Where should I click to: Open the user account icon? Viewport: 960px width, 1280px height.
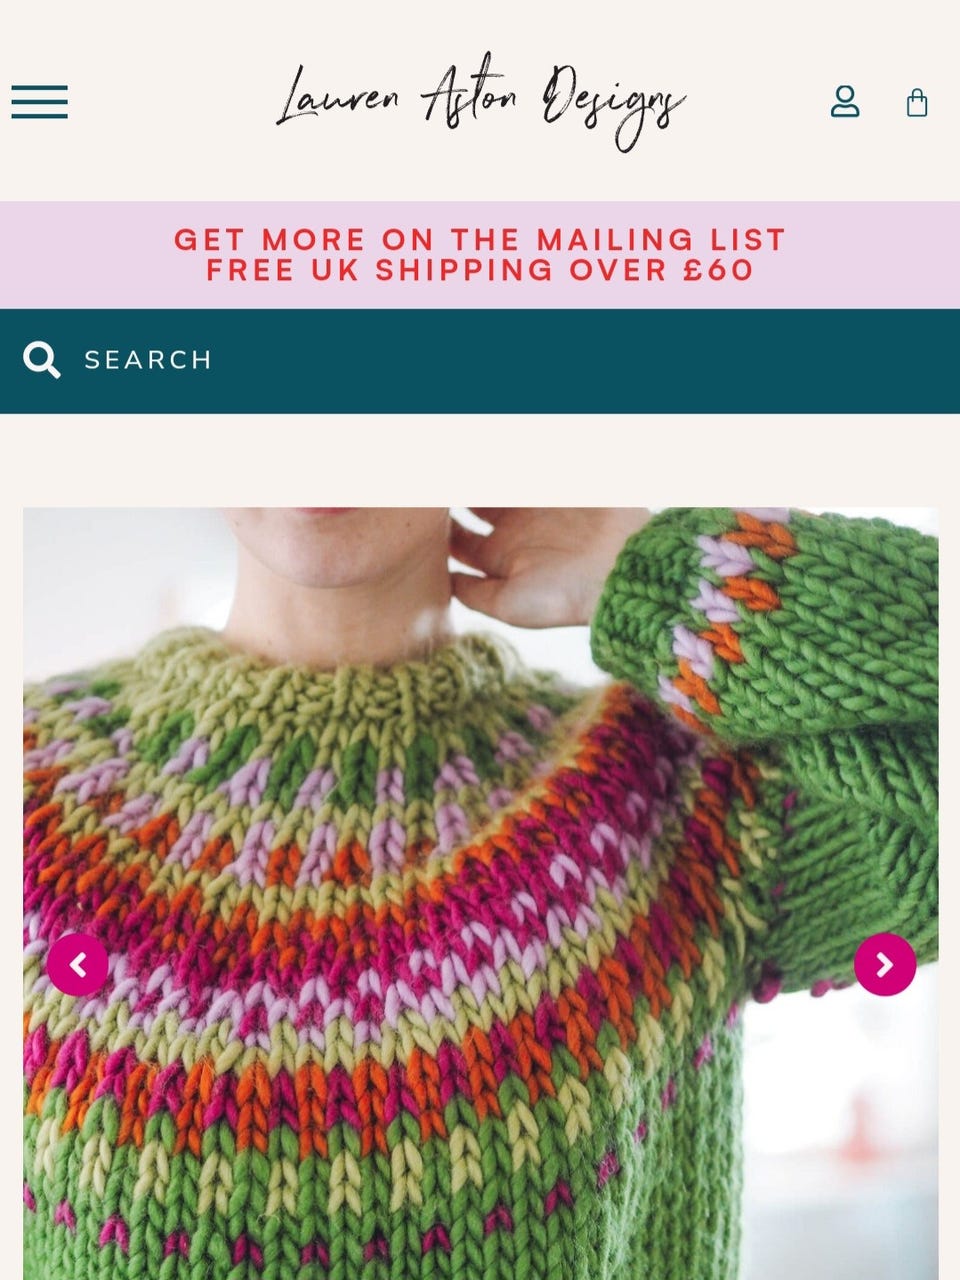pyautogui.click(x=845, y=102)
